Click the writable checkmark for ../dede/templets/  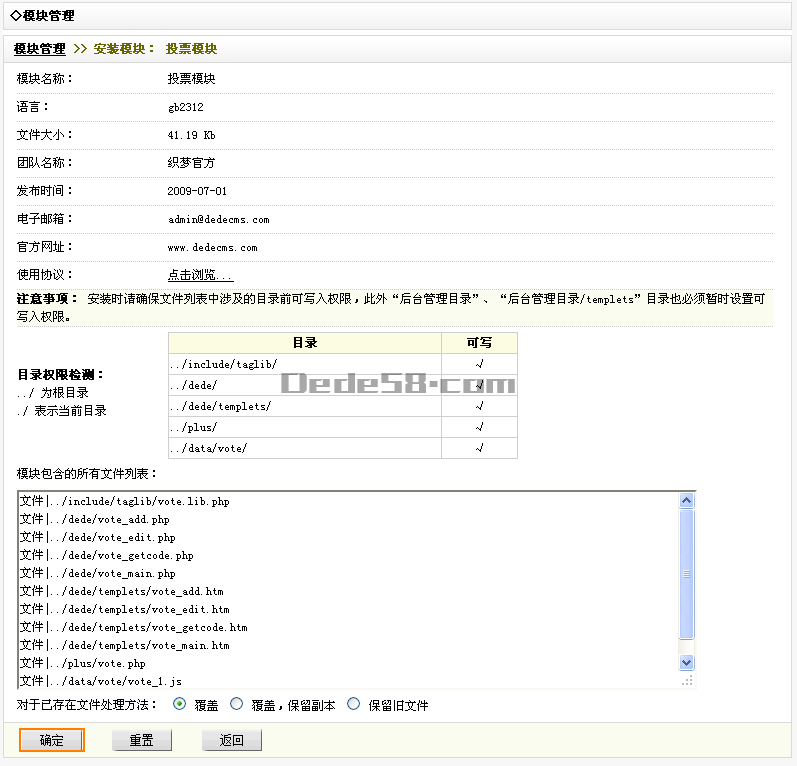point(479,406)
